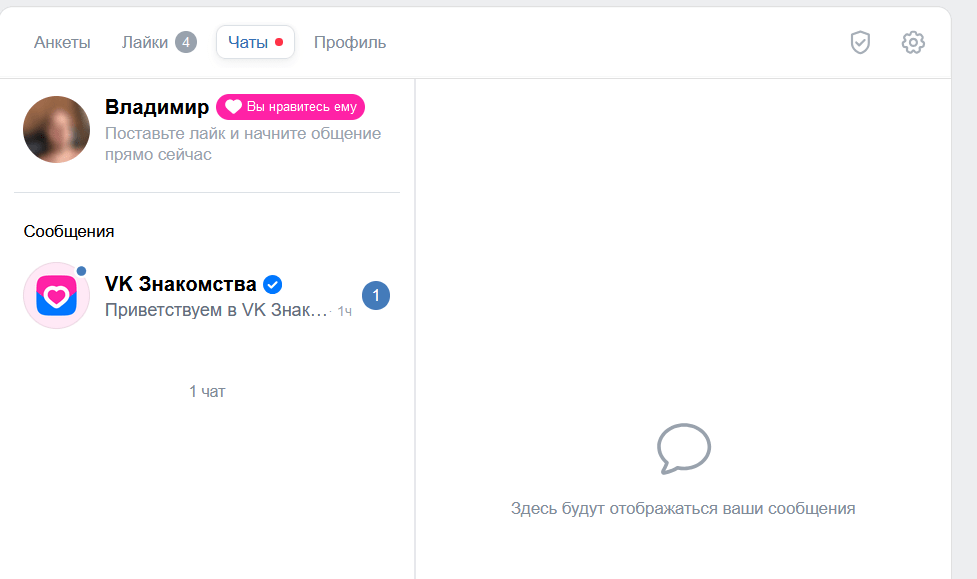Image resolution: width=977 pixels, height=579 pixels.
Task: Click the VK Знакомства heart logo avatar
Action: click(57, 296)
